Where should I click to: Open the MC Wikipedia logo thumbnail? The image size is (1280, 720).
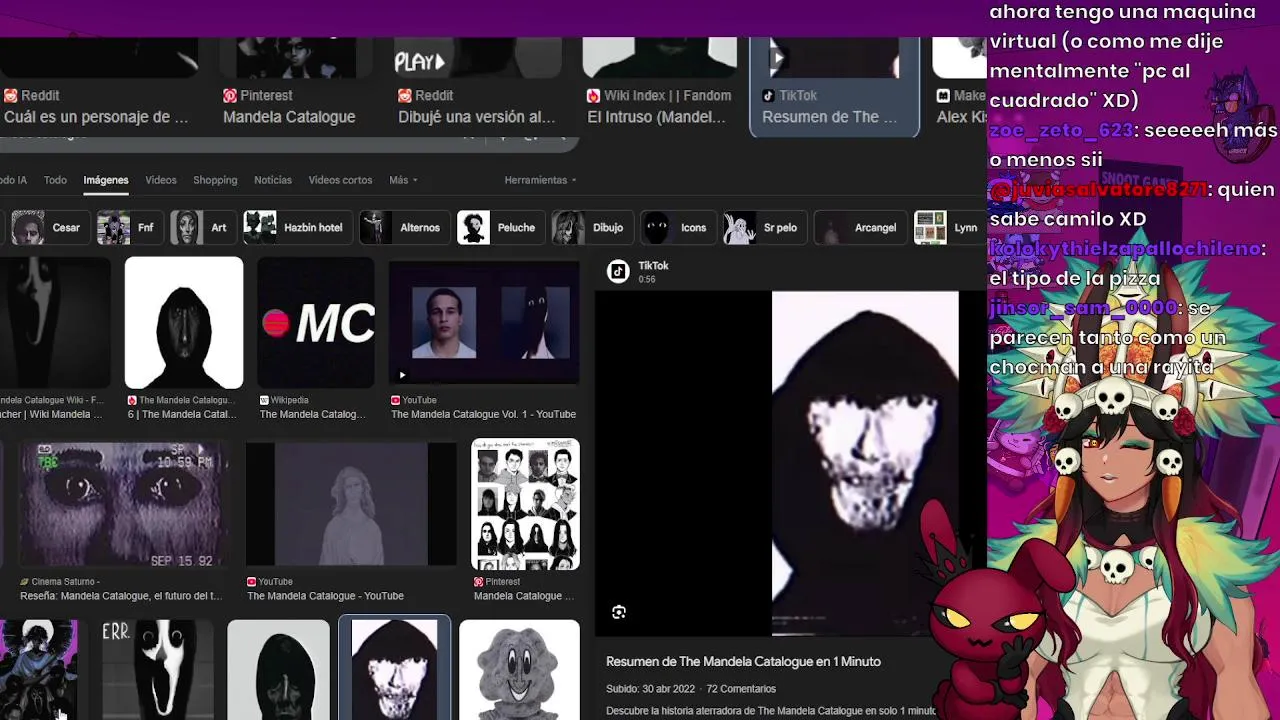pos(316,322)
